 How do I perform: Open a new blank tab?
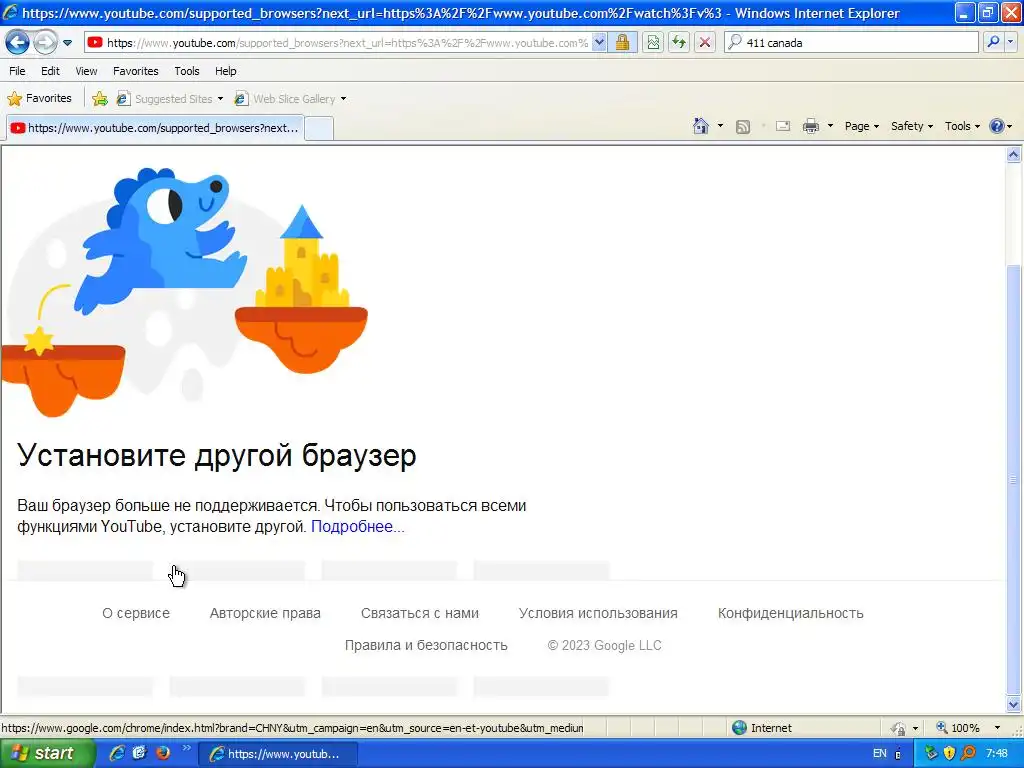(319, 128)
